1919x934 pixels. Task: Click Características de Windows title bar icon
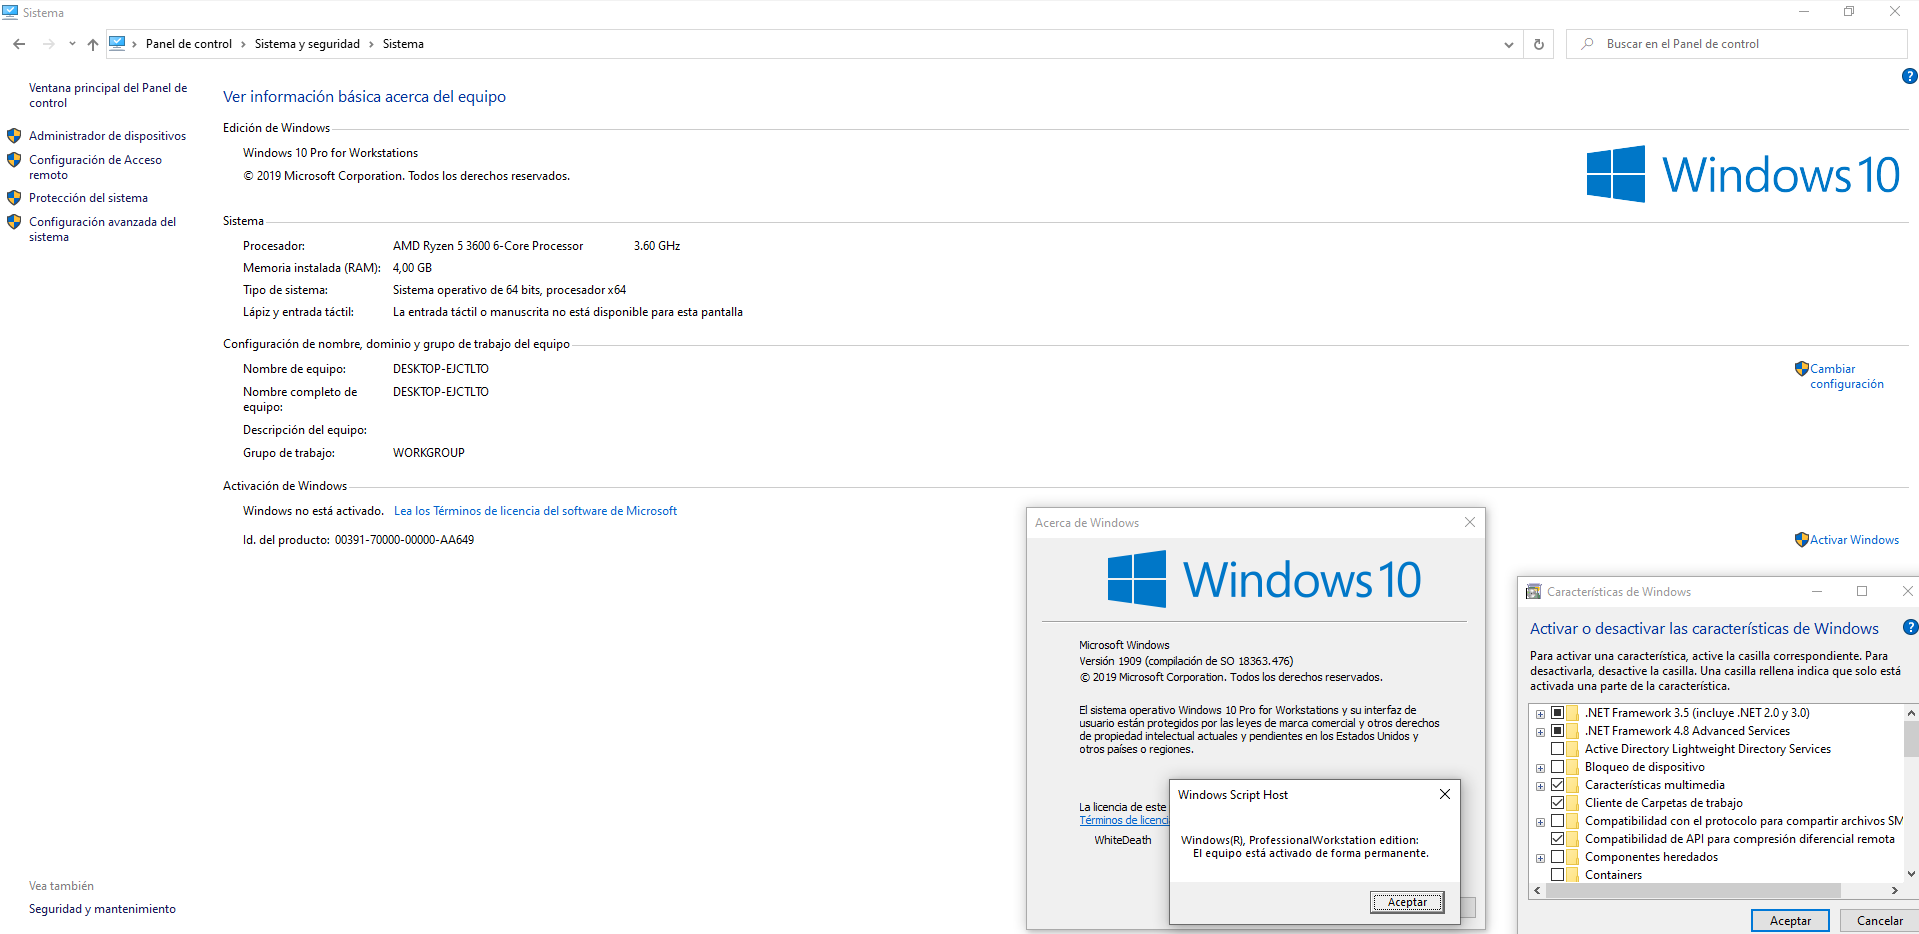pyautogui.click(x=1533, y=592)
